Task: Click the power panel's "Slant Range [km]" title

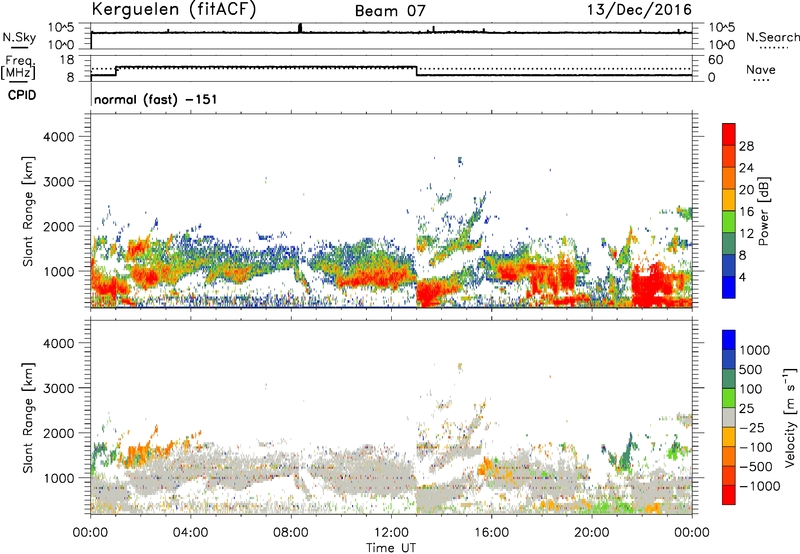Action: click(28, 211)
